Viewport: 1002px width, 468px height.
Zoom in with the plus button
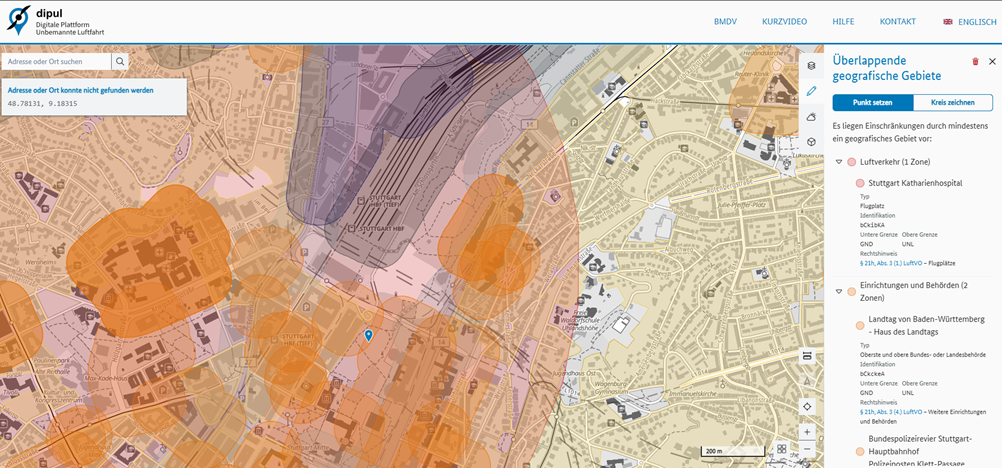tap(807, 432)
